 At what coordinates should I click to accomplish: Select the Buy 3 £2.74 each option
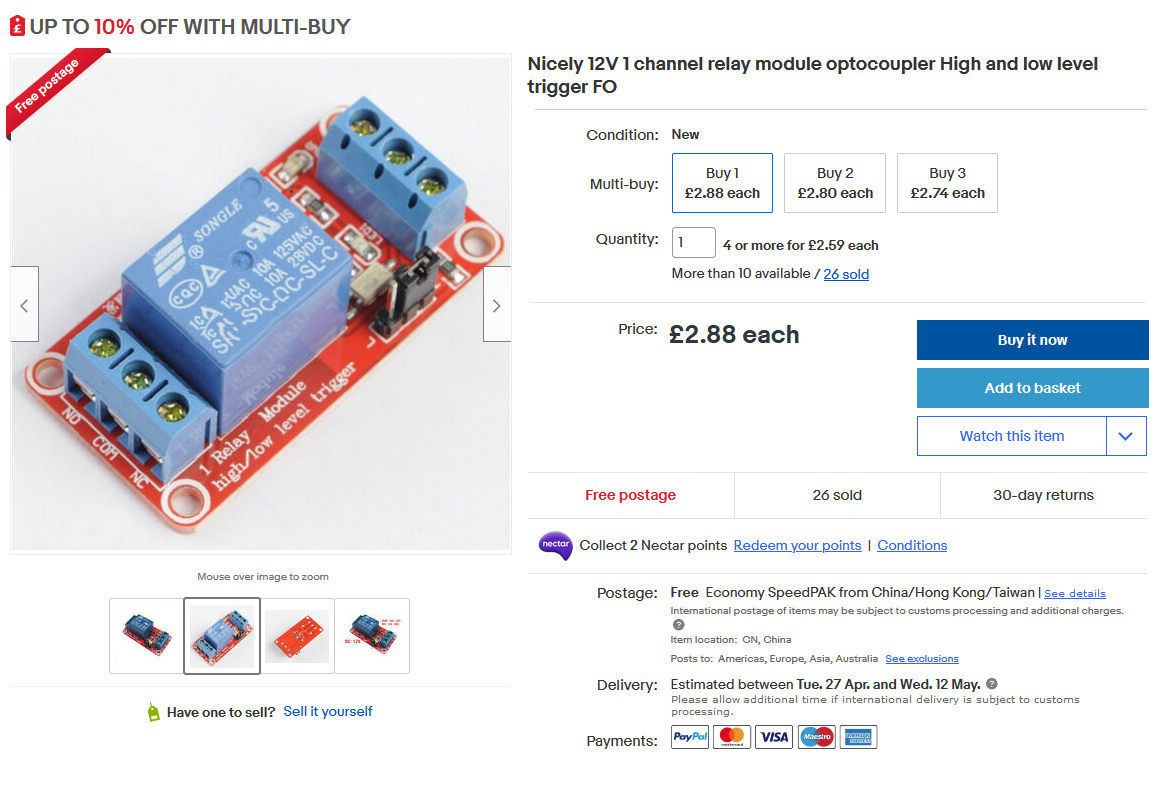point(947,183)
